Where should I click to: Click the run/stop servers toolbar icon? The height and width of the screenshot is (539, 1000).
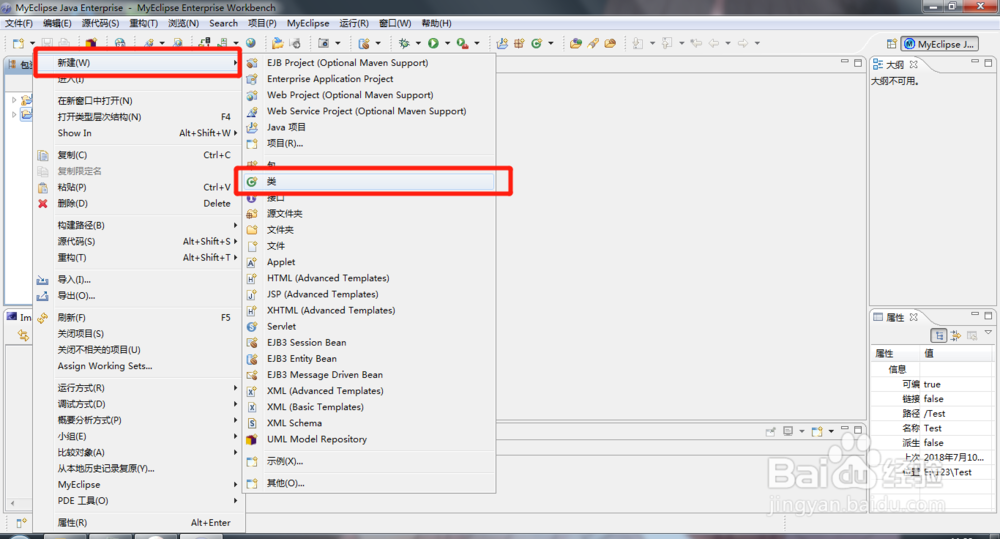coord(223,43)
